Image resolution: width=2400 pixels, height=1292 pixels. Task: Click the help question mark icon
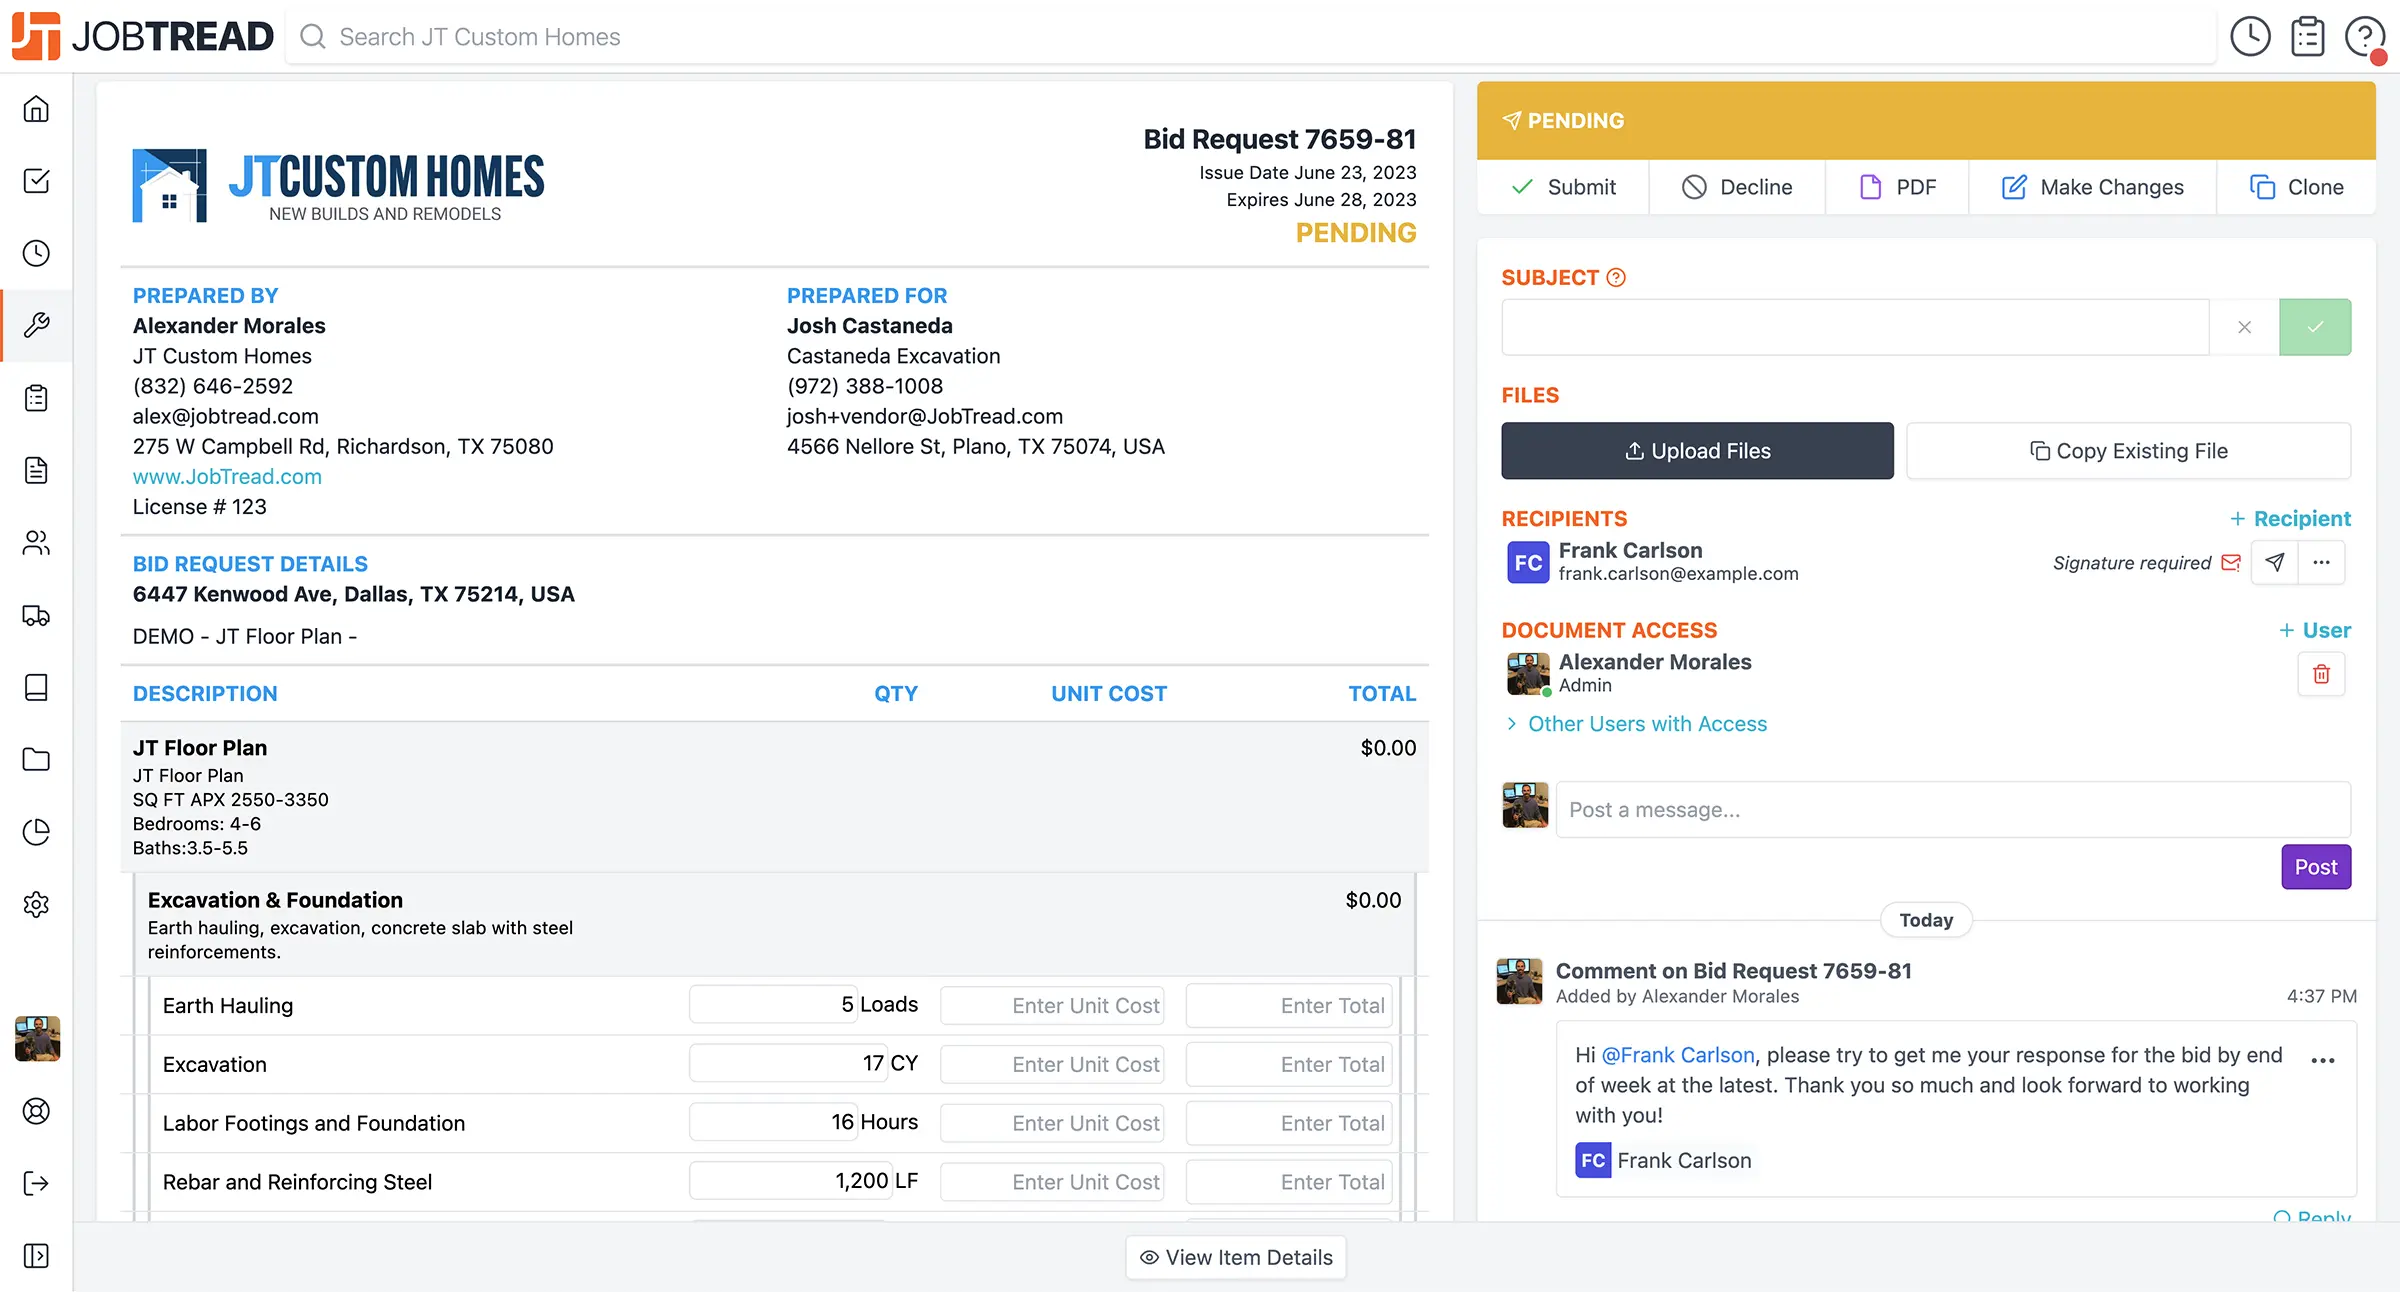(x=2364, y=37)
